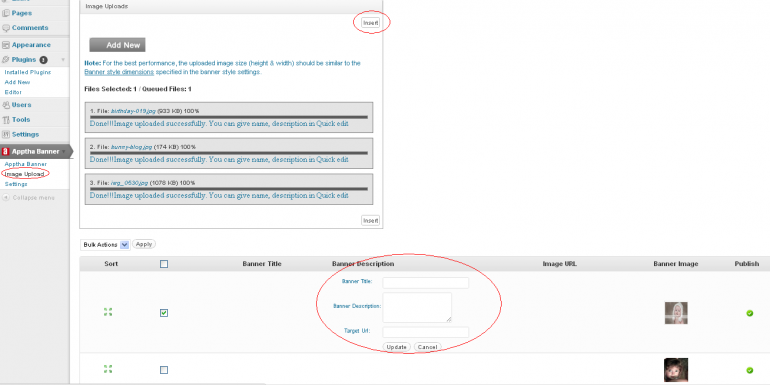Open Settings under Apptha Banner
The image size is (770, 385).
pyautogui.click(x=16, y=184)
